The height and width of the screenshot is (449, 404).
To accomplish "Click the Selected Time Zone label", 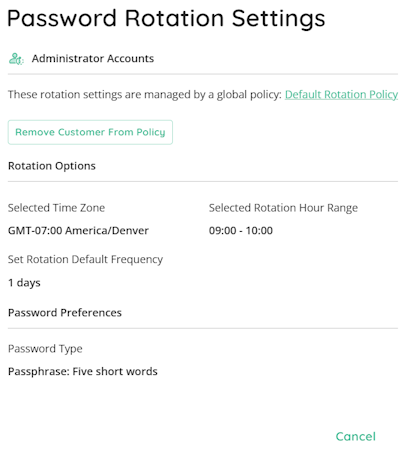I will [56, 208].
